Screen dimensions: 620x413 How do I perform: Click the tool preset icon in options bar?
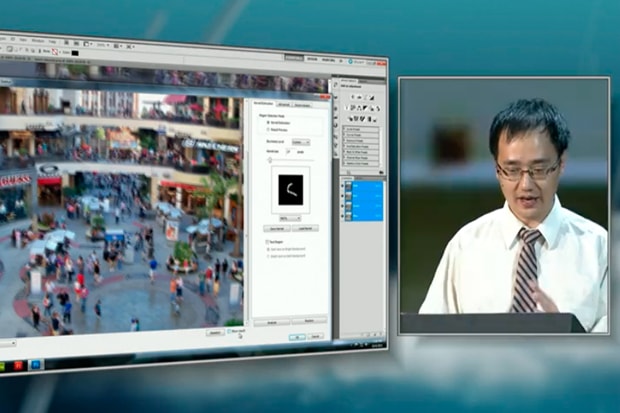[x=9, y=49]
